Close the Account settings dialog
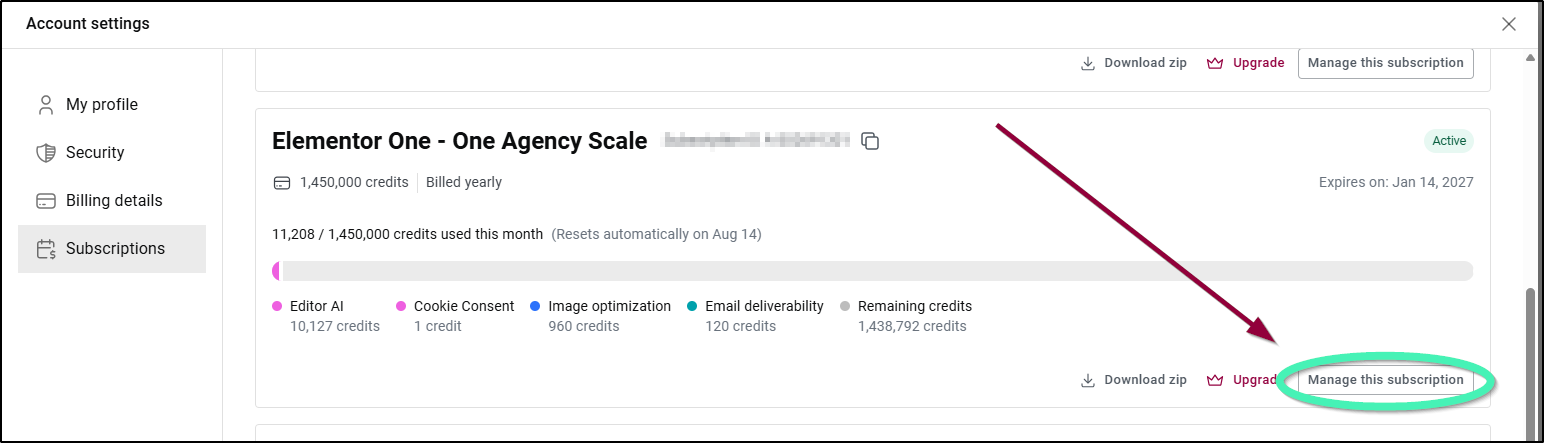Viewport: 1544px width, 443px height. [1509, 24]
